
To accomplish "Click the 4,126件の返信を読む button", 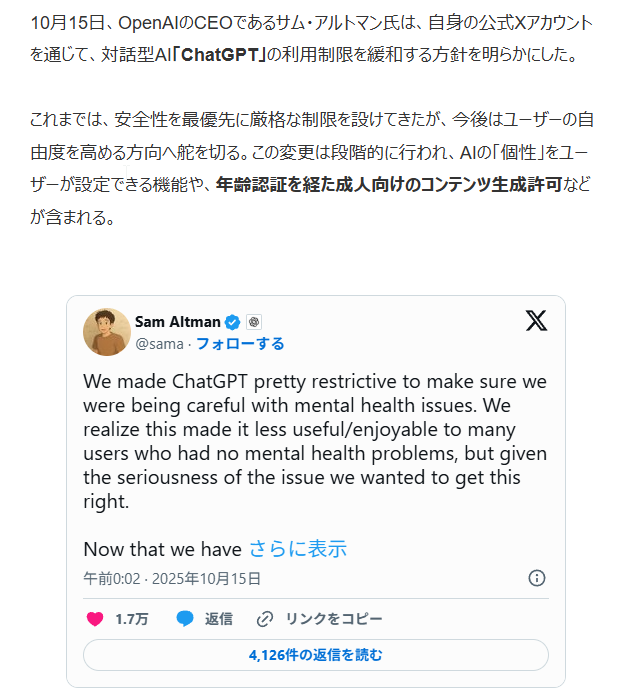I will (x=316, y=655).
